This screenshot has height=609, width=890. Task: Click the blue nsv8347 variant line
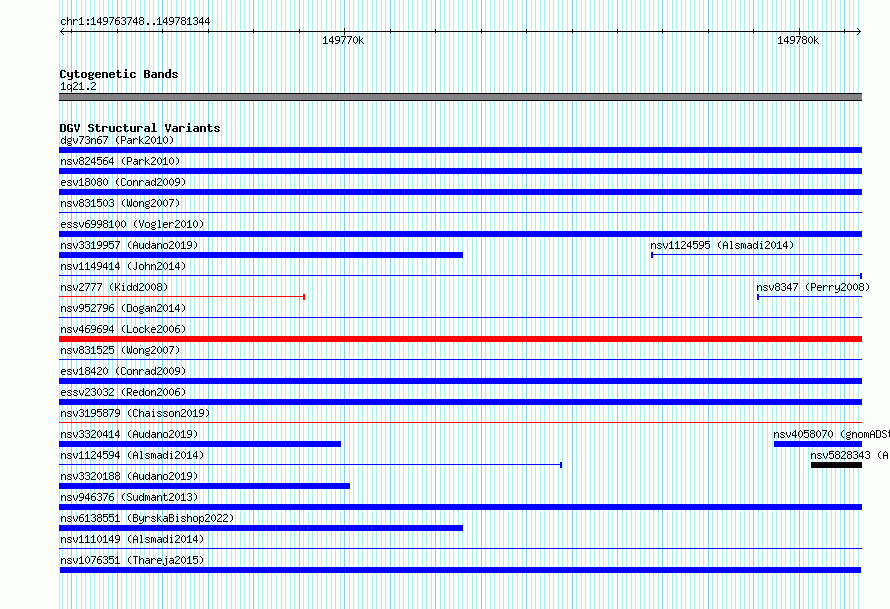[809, 297]
